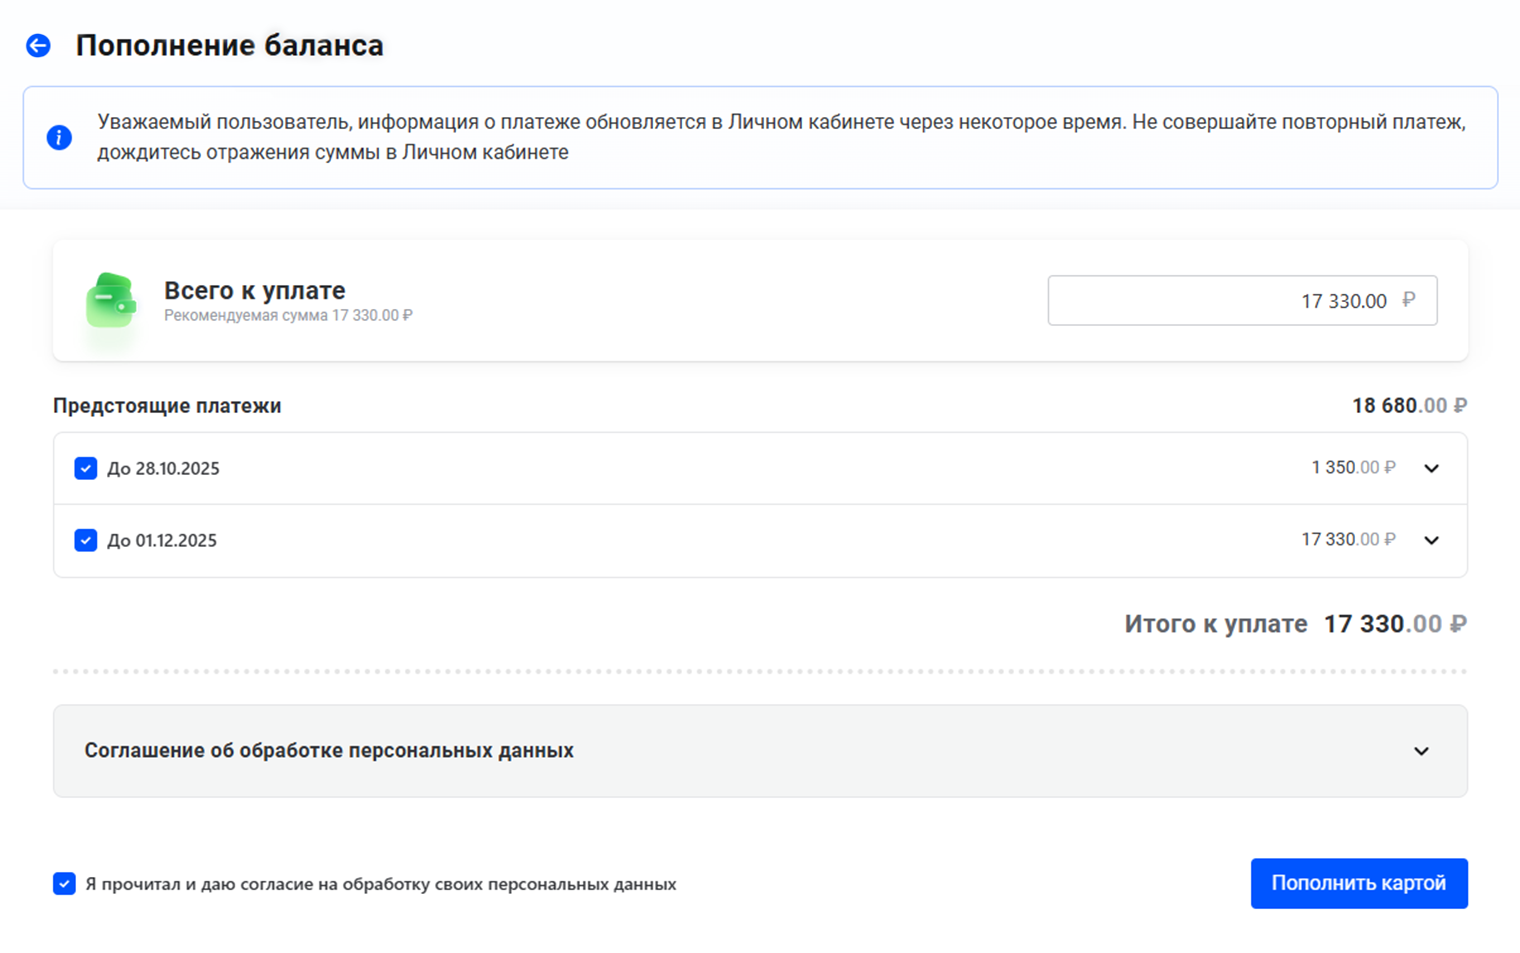Viewport: 1520px width, 953px height.
Task: Click the blue back arrow icon
Action: tap(38, 46)
